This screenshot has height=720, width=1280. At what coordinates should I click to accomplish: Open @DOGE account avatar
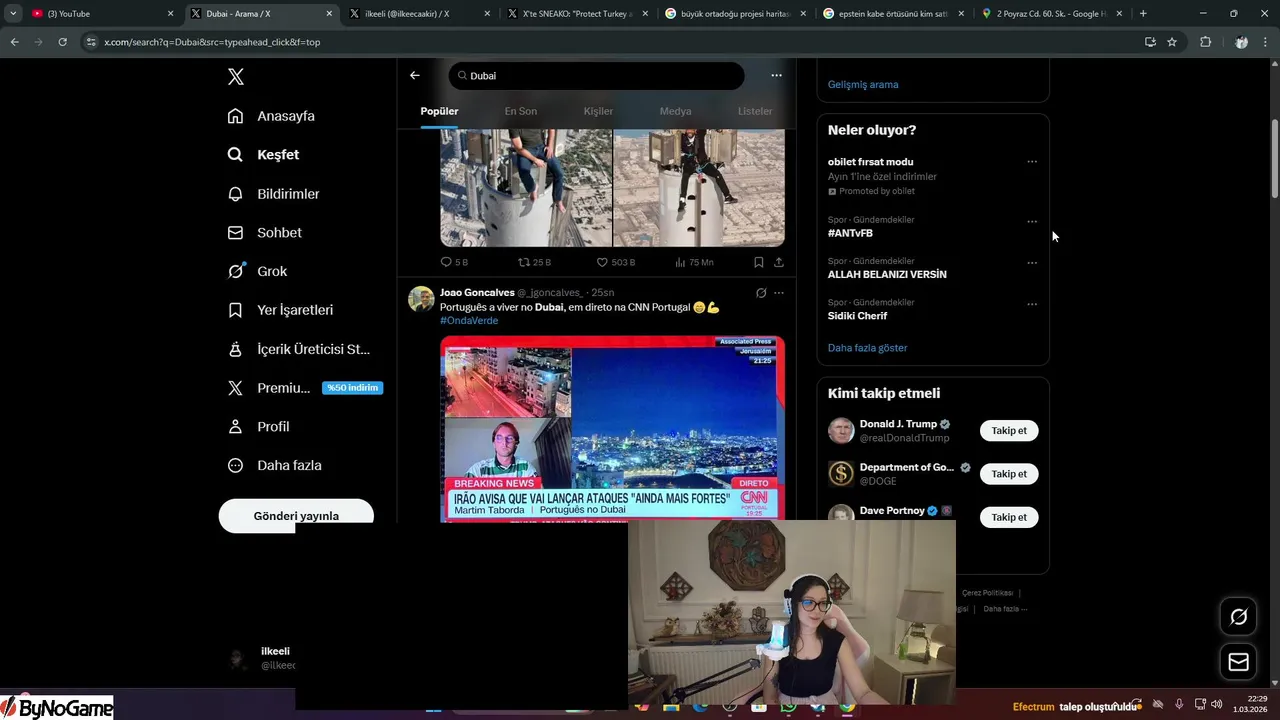coord(841,474)
